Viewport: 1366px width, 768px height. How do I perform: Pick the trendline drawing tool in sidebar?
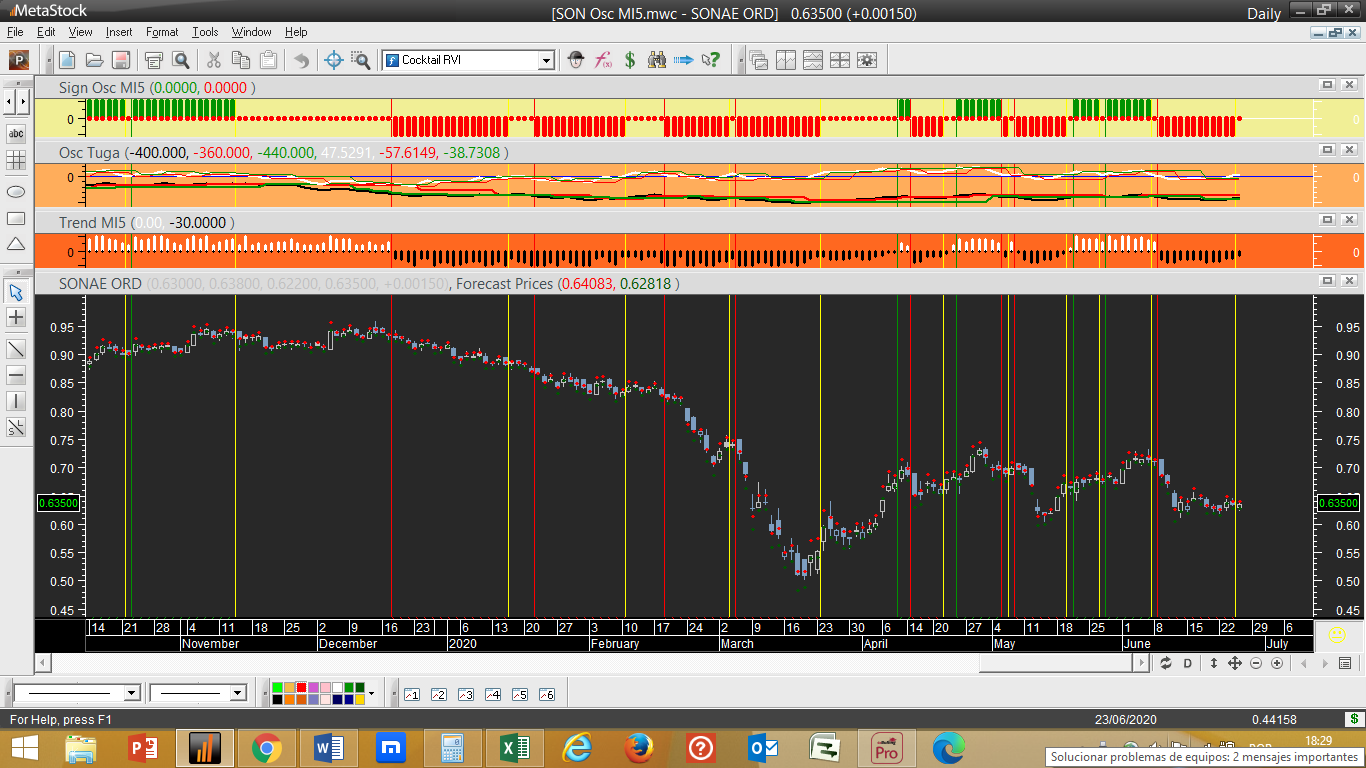16,349
